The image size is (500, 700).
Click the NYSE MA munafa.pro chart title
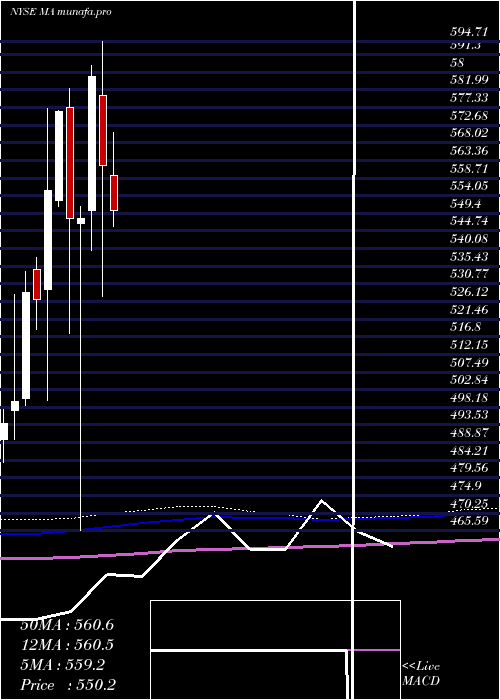[60, 12]
